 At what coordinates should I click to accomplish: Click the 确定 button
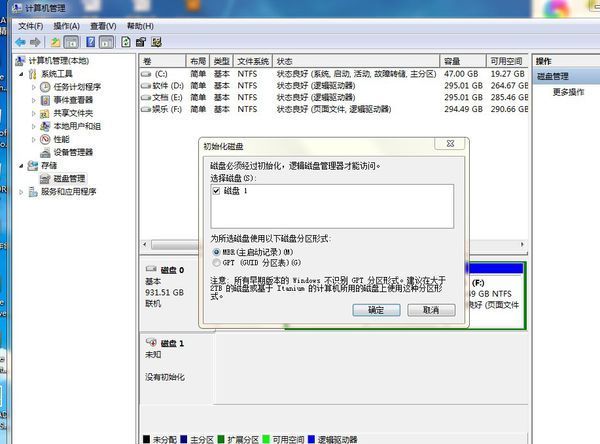(x=376, y=310)
